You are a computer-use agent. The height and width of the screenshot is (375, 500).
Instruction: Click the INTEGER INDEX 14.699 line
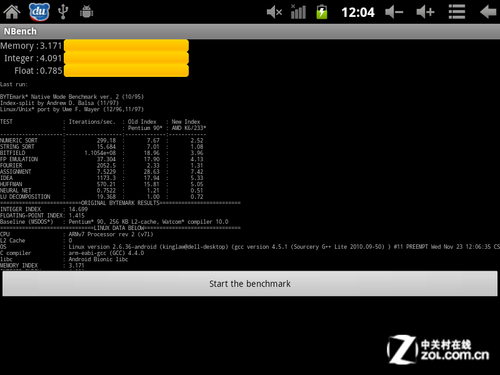[x=44, y=209]
